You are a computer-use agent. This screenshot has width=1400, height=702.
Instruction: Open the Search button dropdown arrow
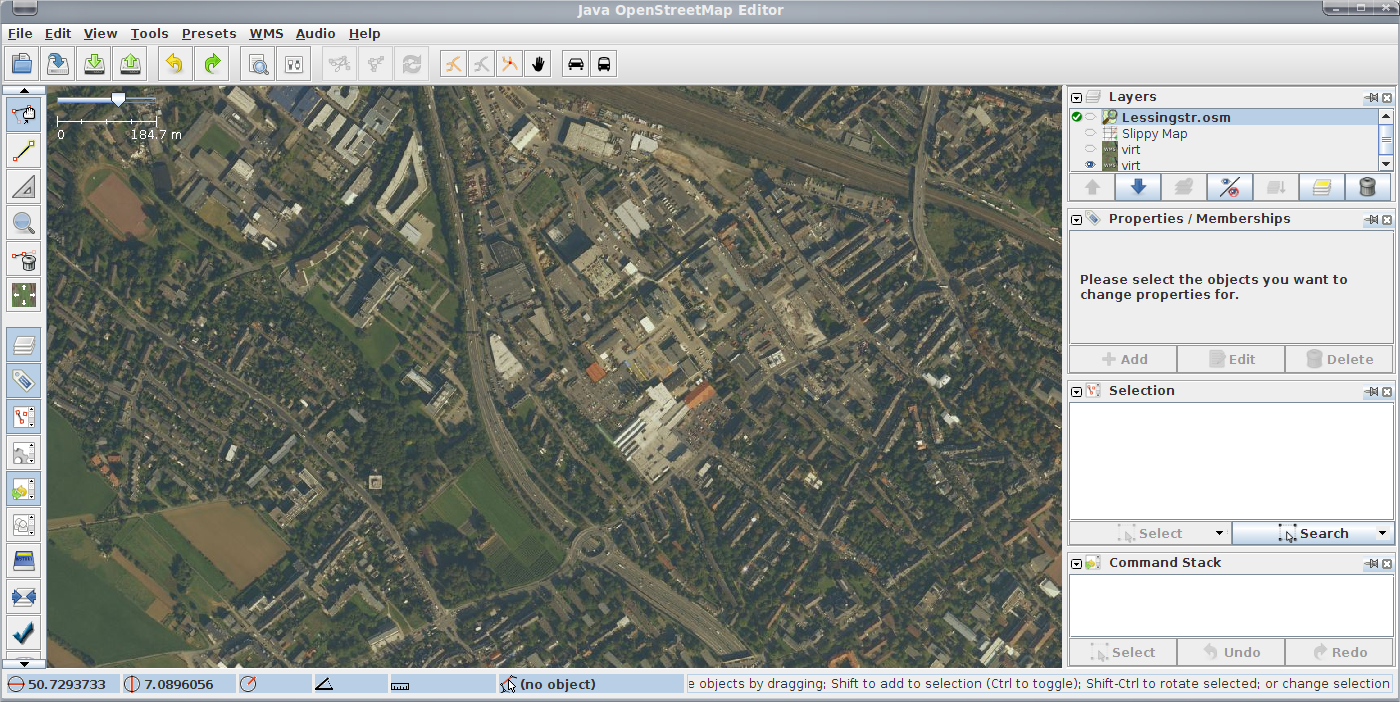[x=1383, y=534]
